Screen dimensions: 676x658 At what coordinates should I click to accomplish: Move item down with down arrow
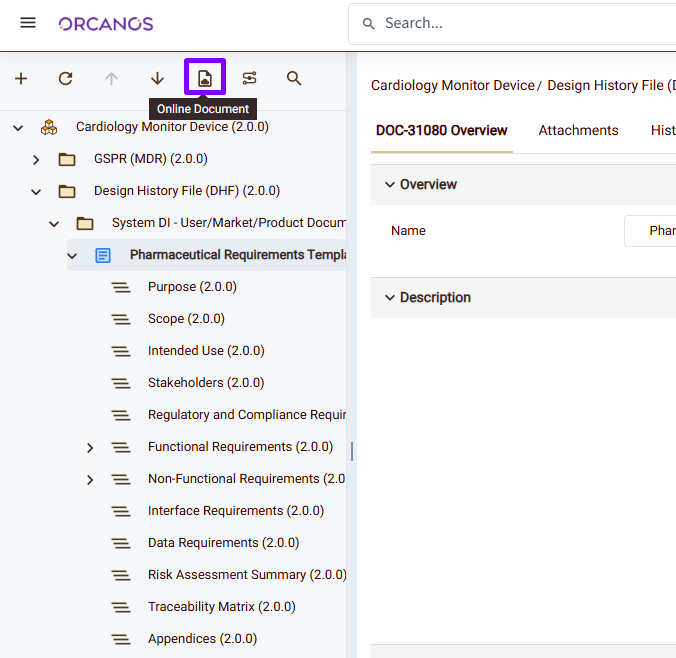(x=157, y=78)
